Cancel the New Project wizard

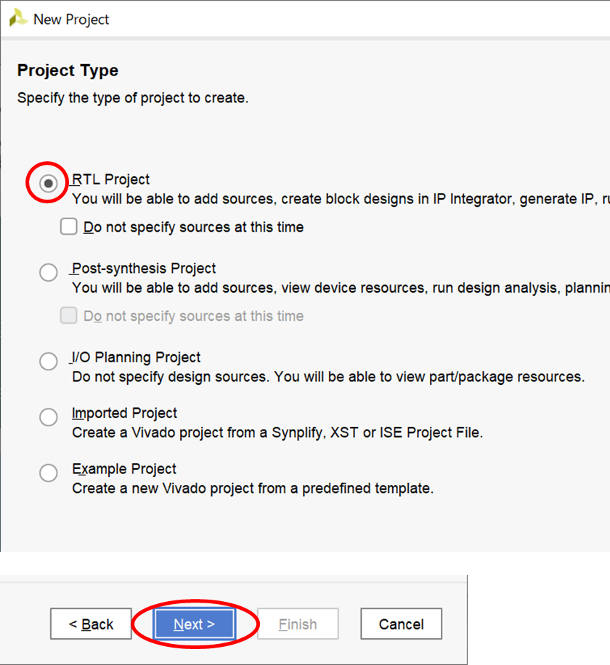pos(401,624)
